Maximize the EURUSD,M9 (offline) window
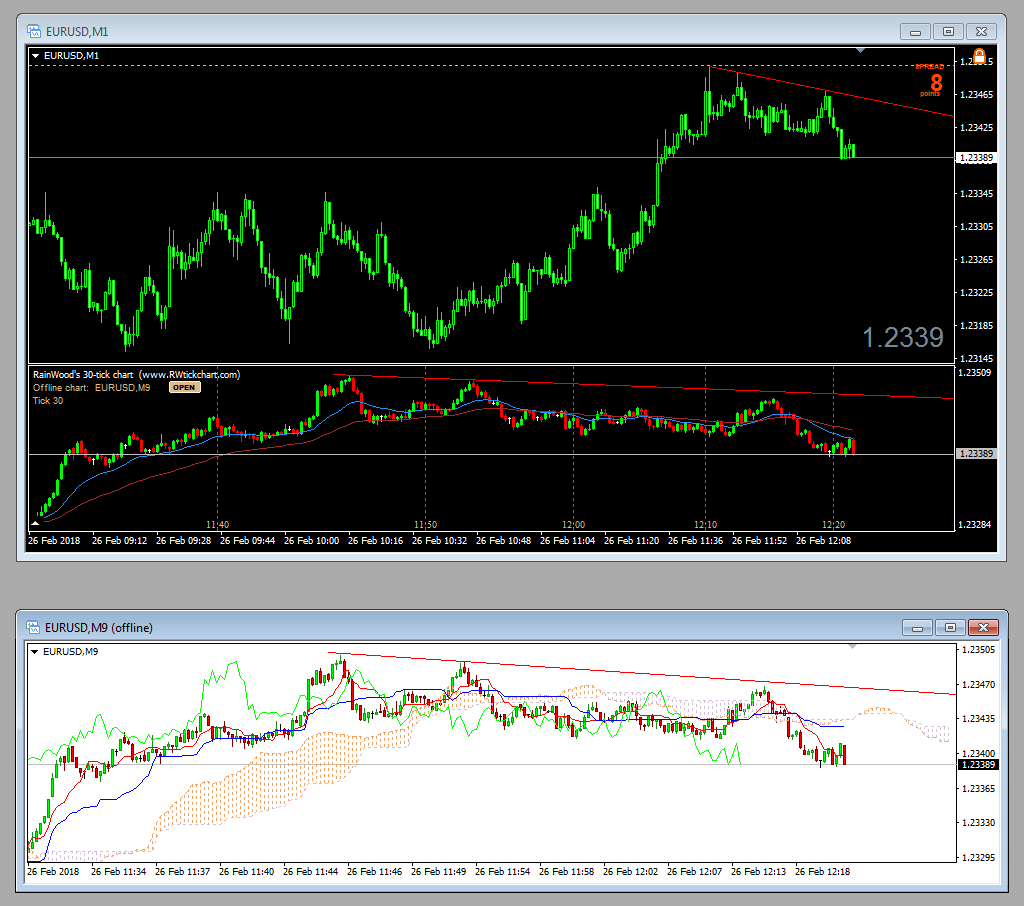The width and height of the screenshot is (1024, 906). (950, 628)
